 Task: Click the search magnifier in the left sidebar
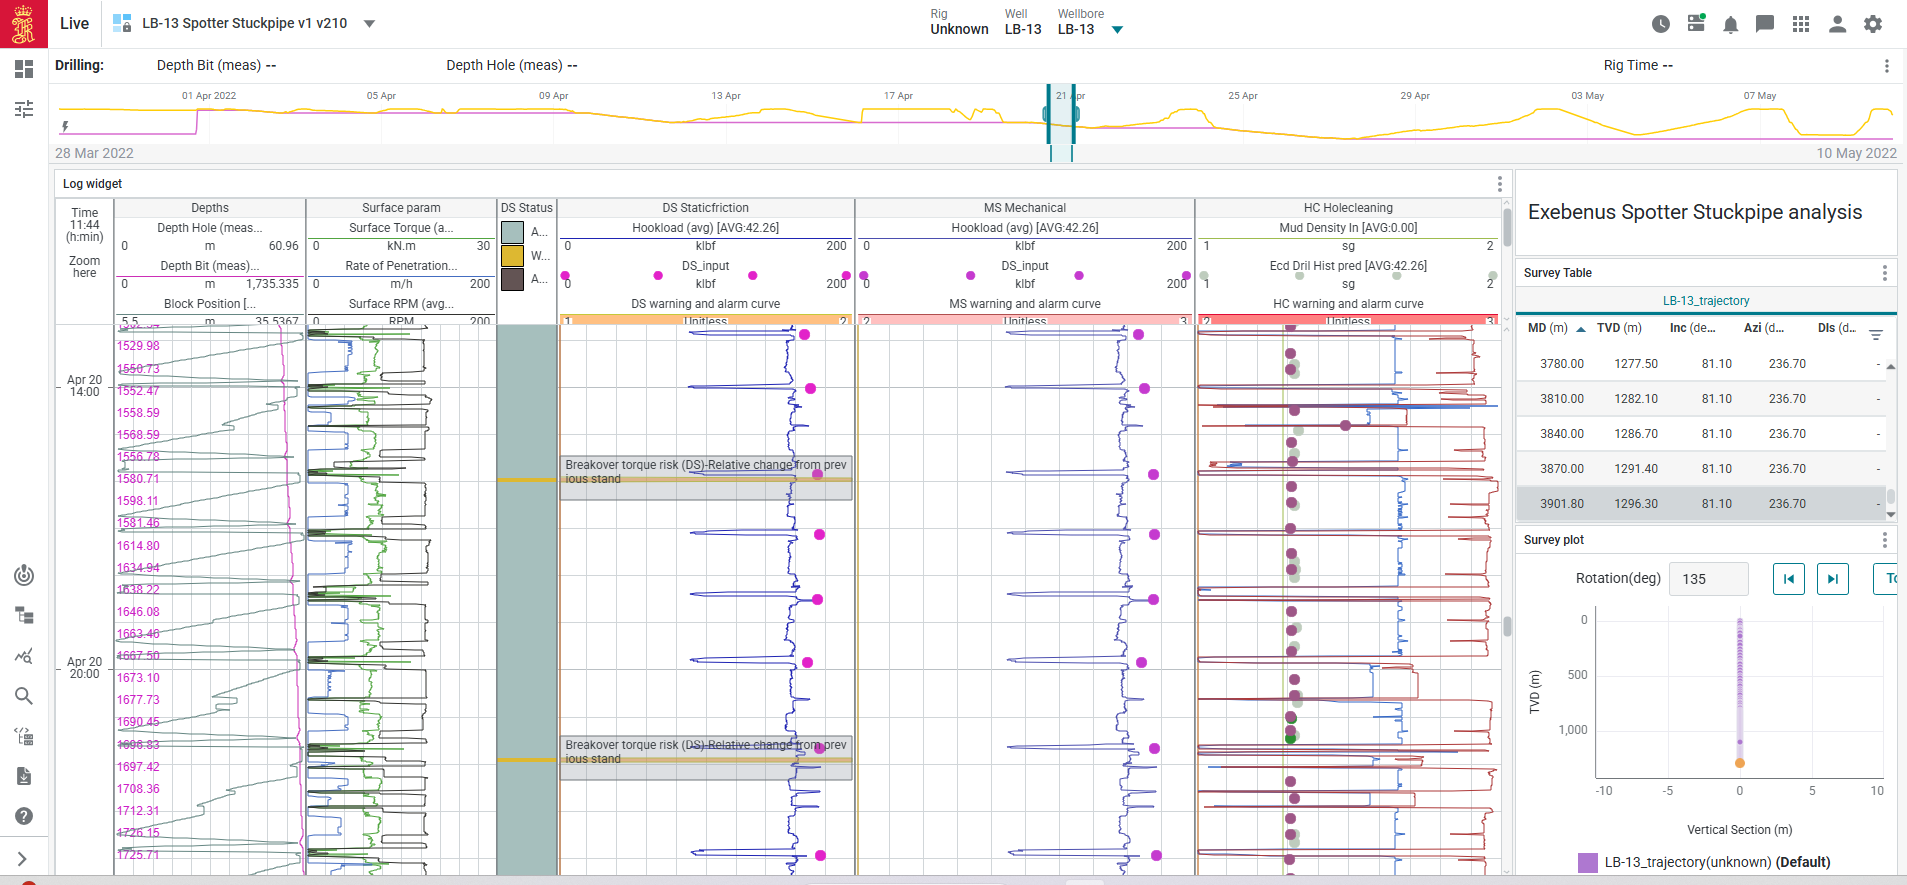[24, 696]
